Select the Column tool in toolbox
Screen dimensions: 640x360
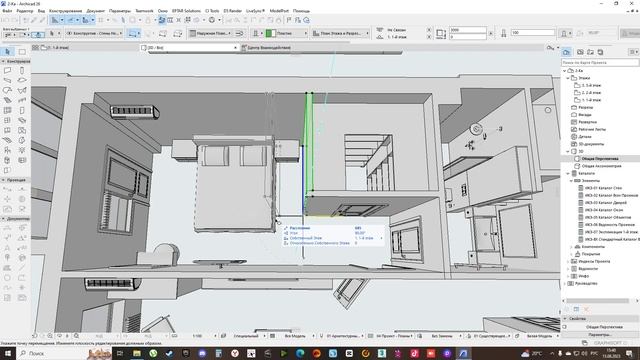point(22,70)
